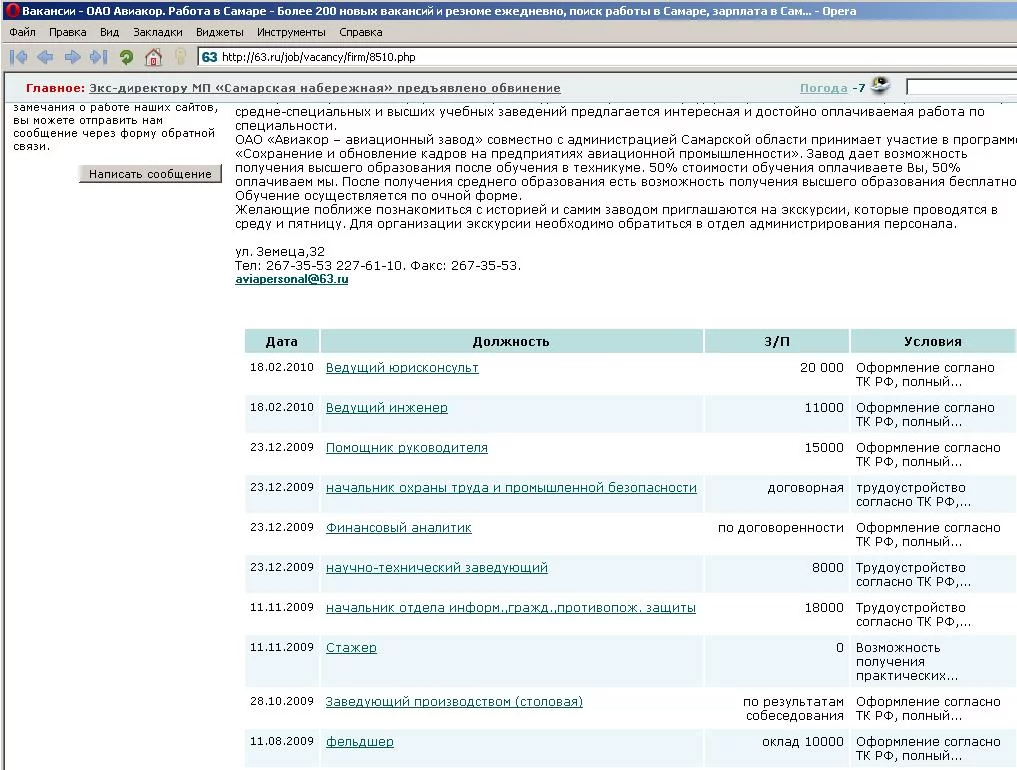Open the Закладки menu

pyautogui.click(x=157, y=32)
